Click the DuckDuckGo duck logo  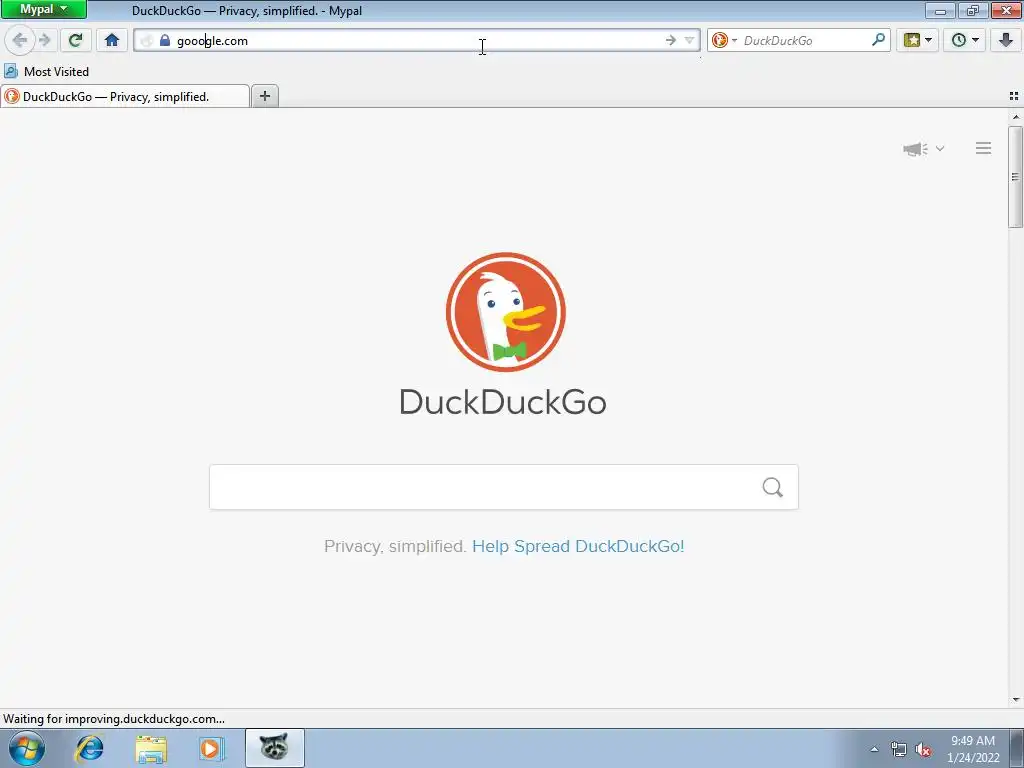(505, 312)
